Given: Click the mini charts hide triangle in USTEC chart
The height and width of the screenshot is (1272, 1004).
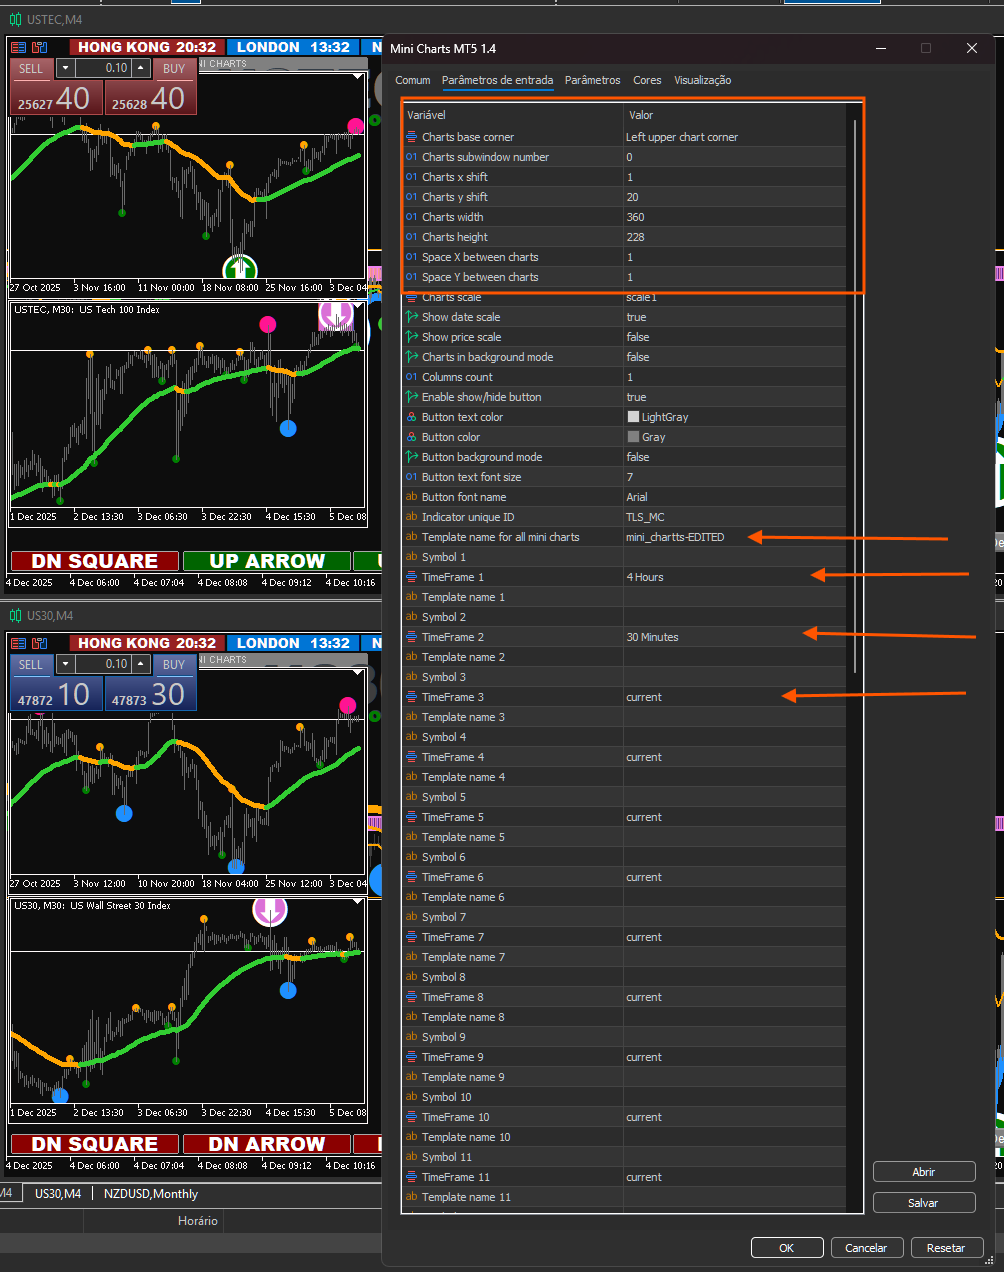Looking at the screenshot, I should coord(358,76).
